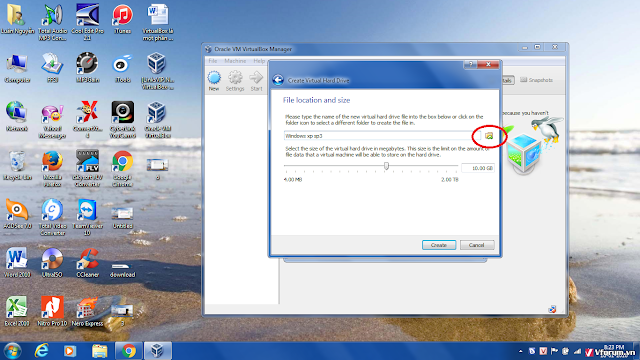Open the Machine menu in VirtualBox Manager
Viewport: 640px width, 360px height.
235,61
